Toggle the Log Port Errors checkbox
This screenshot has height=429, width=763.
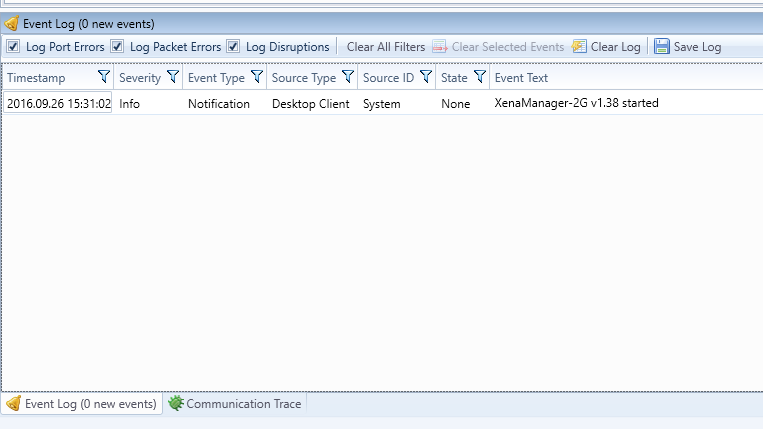pyautogui.click(x=13, y=47)
